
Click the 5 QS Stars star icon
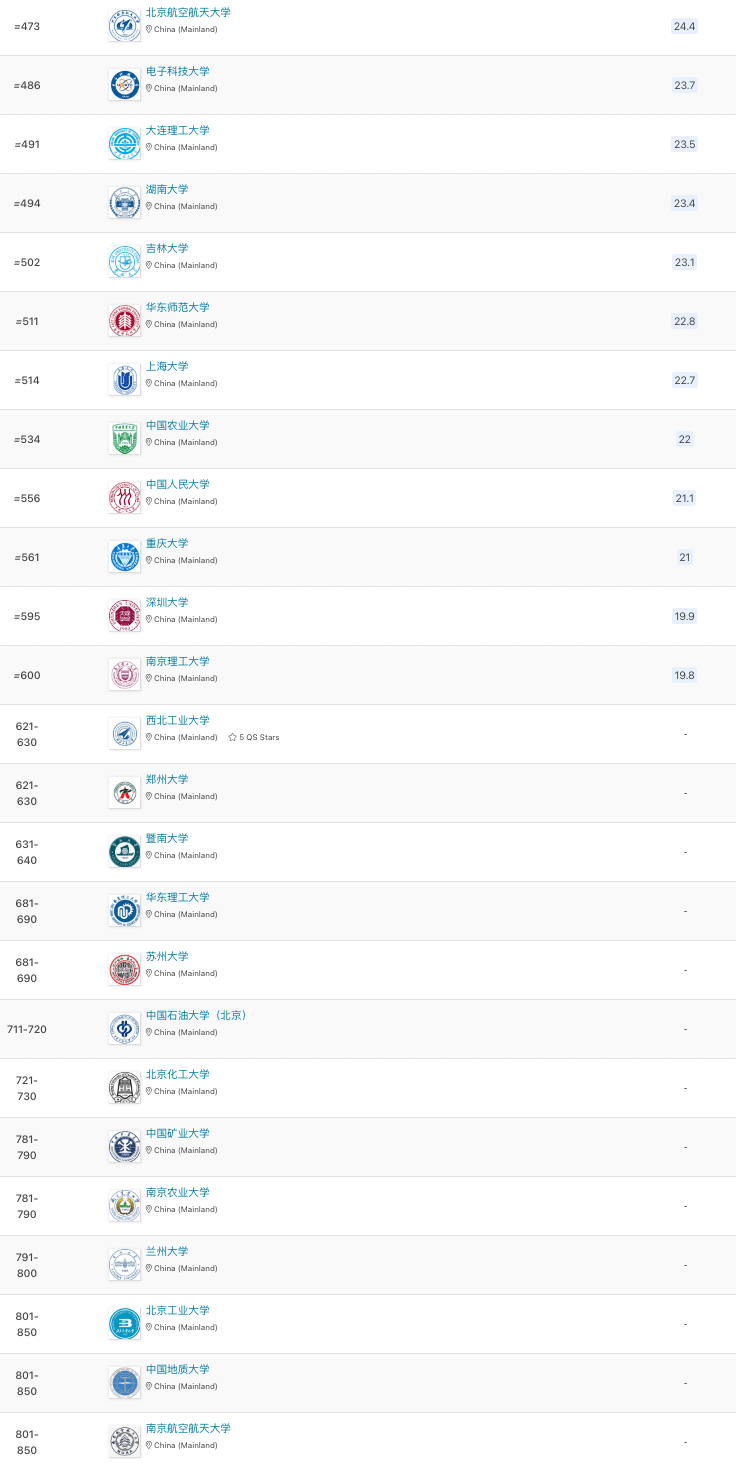click(x=232, y=737)
